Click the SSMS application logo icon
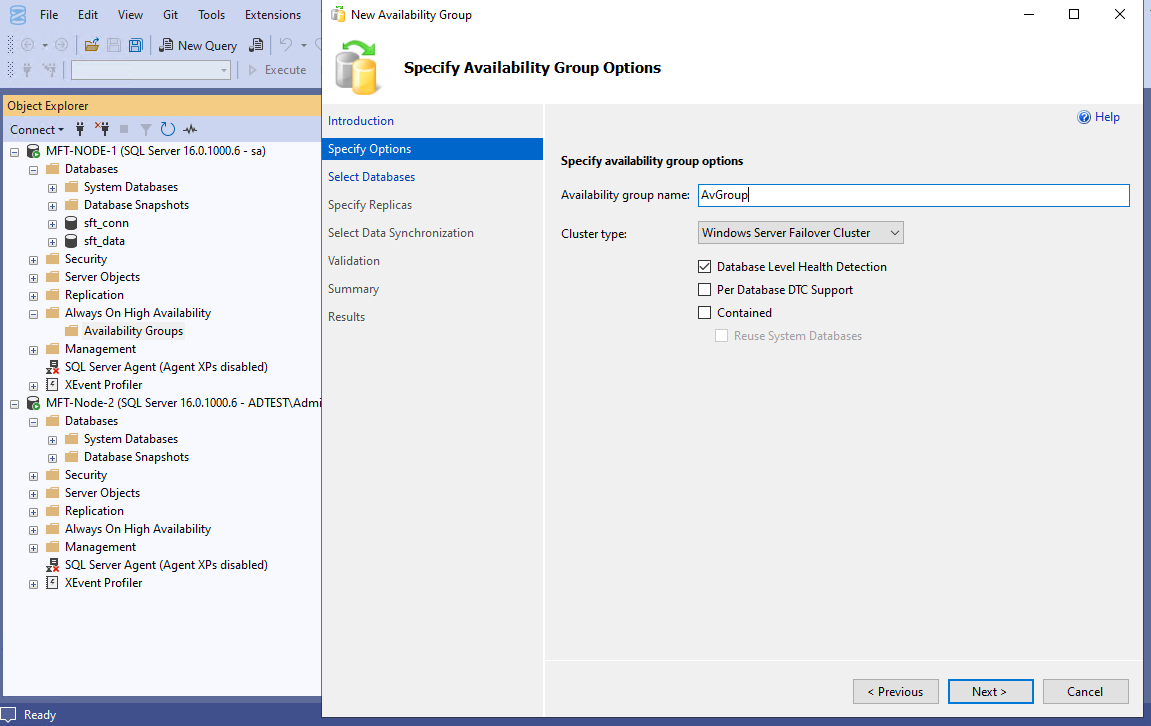The height and width of the screenshot is (726, 1151). (x=18, y=15)
